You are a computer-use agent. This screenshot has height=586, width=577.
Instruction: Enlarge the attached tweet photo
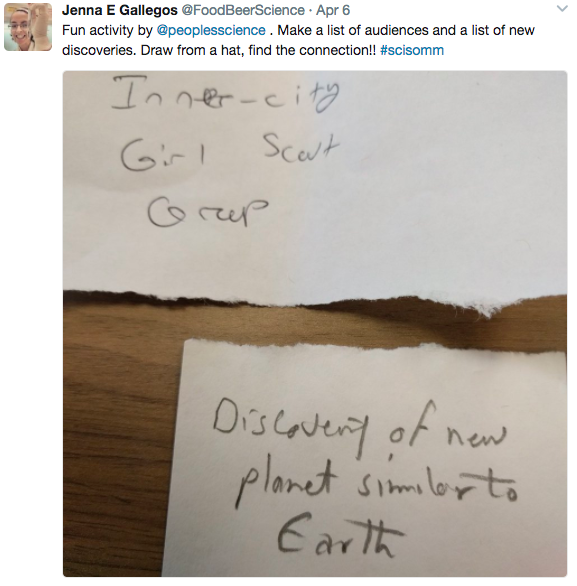[315, 324]
